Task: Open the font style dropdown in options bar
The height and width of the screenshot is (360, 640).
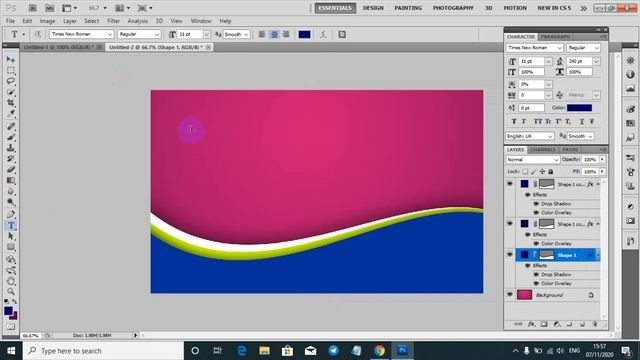Action: pos(157,34)
